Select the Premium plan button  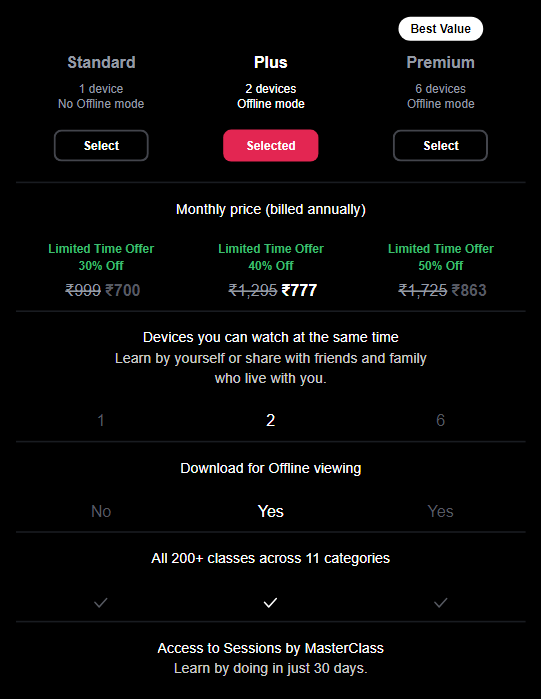[x=440, y=145]
